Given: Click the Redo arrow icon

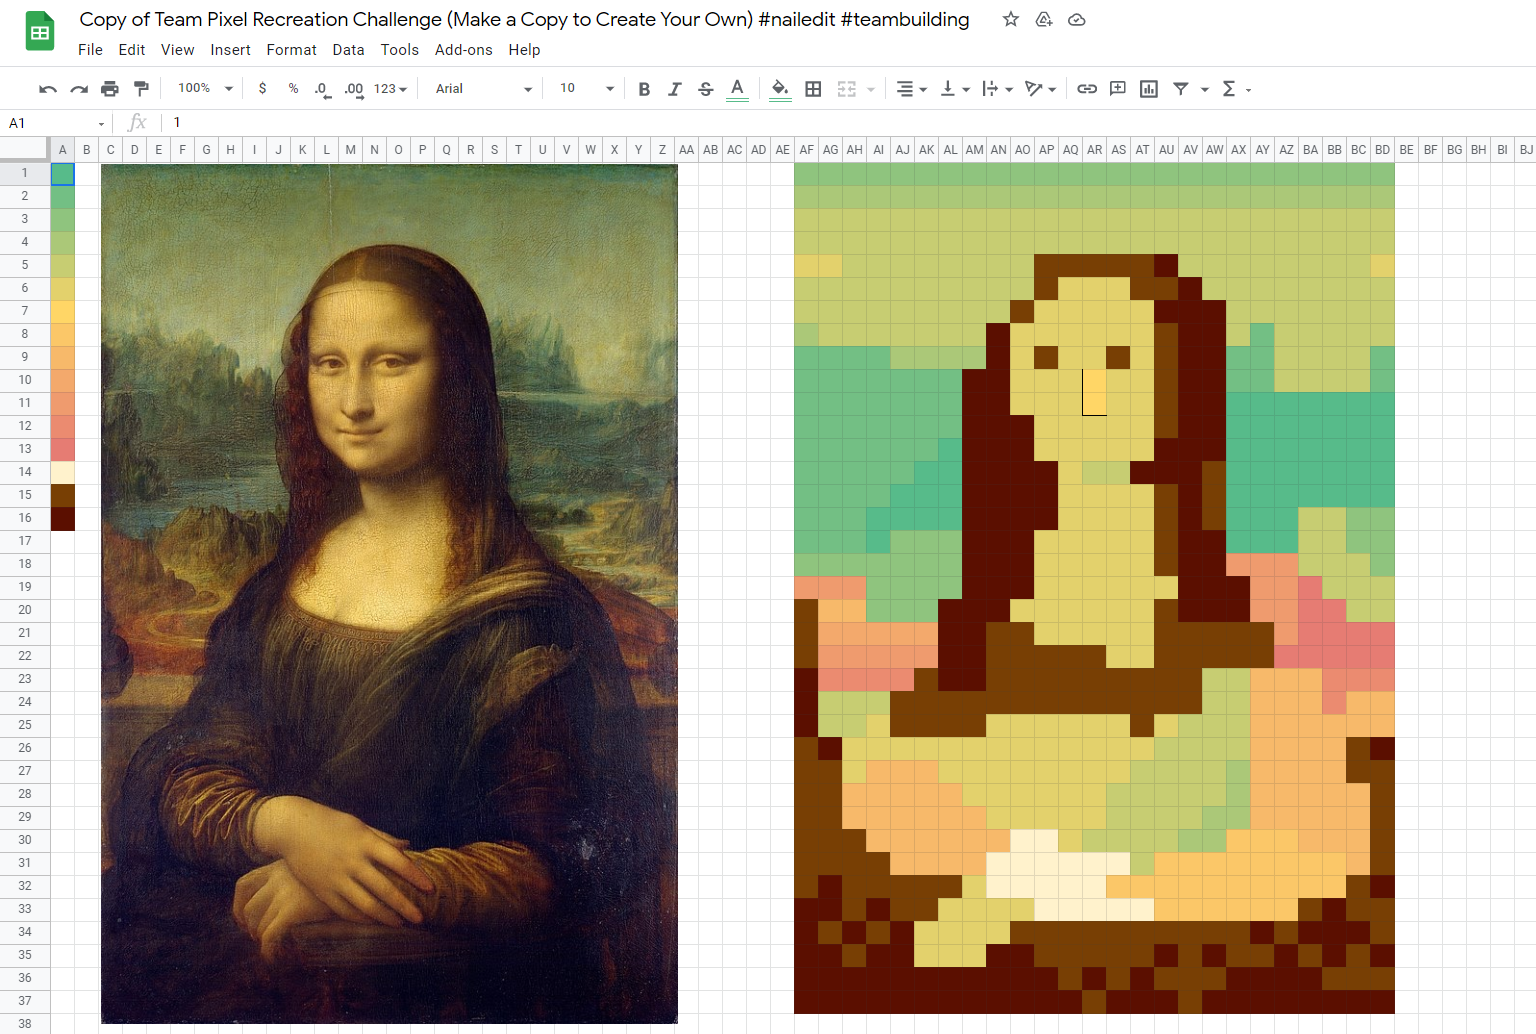Looking at the screenshot, I should tap(79, 89).
